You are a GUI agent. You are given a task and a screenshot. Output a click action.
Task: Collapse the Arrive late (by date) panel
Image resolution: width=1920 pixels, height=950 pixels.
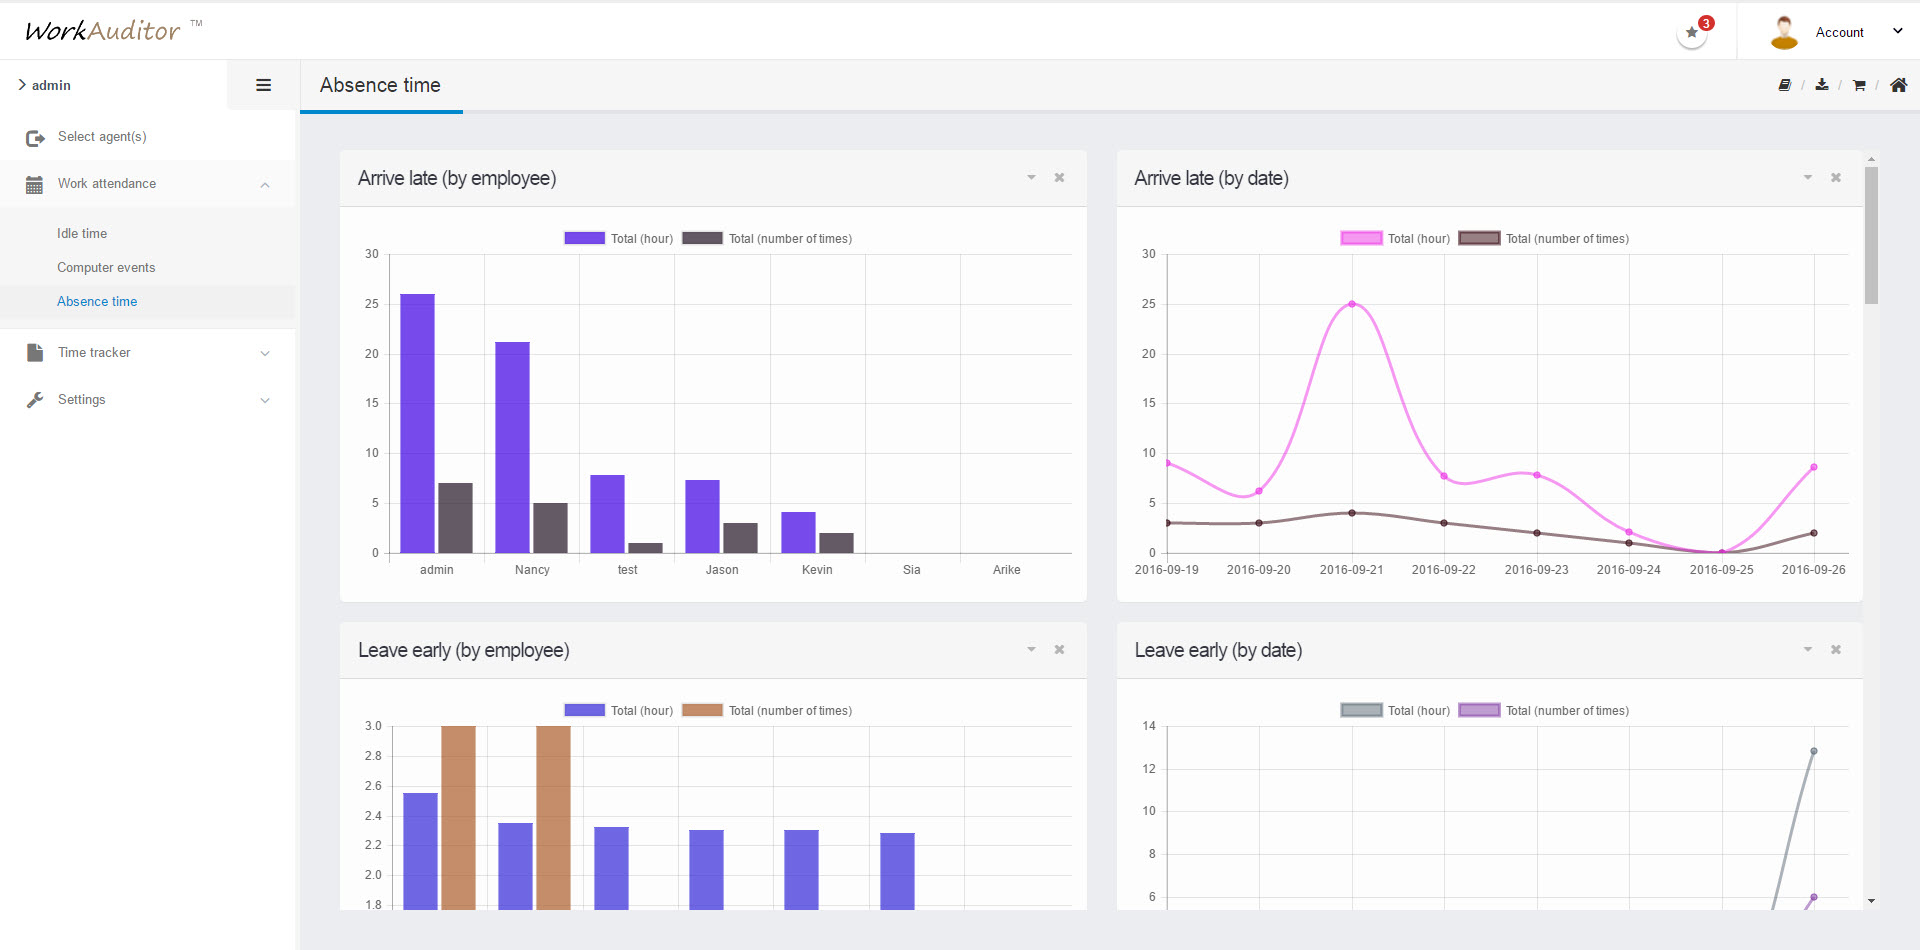pos(1808,178)
